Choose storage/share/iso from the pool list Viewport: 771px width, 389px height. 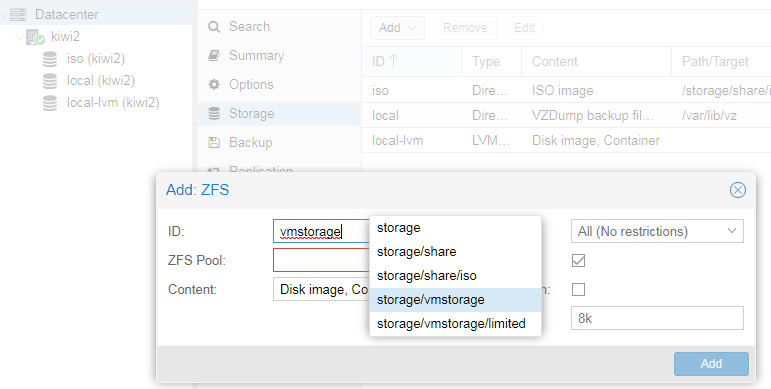point(455,276)
